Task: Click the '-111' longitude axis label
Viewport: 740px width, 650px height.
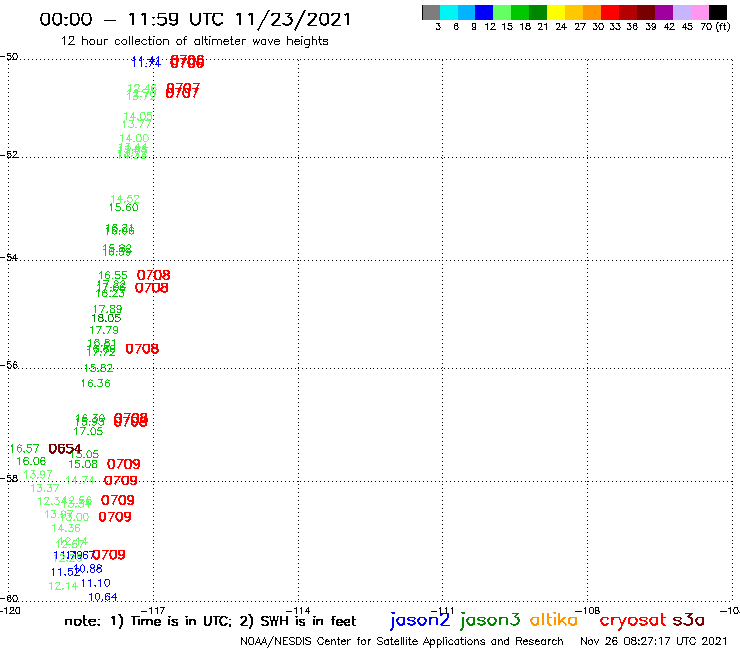Action: pyautogui.click(x=443, y=611)
